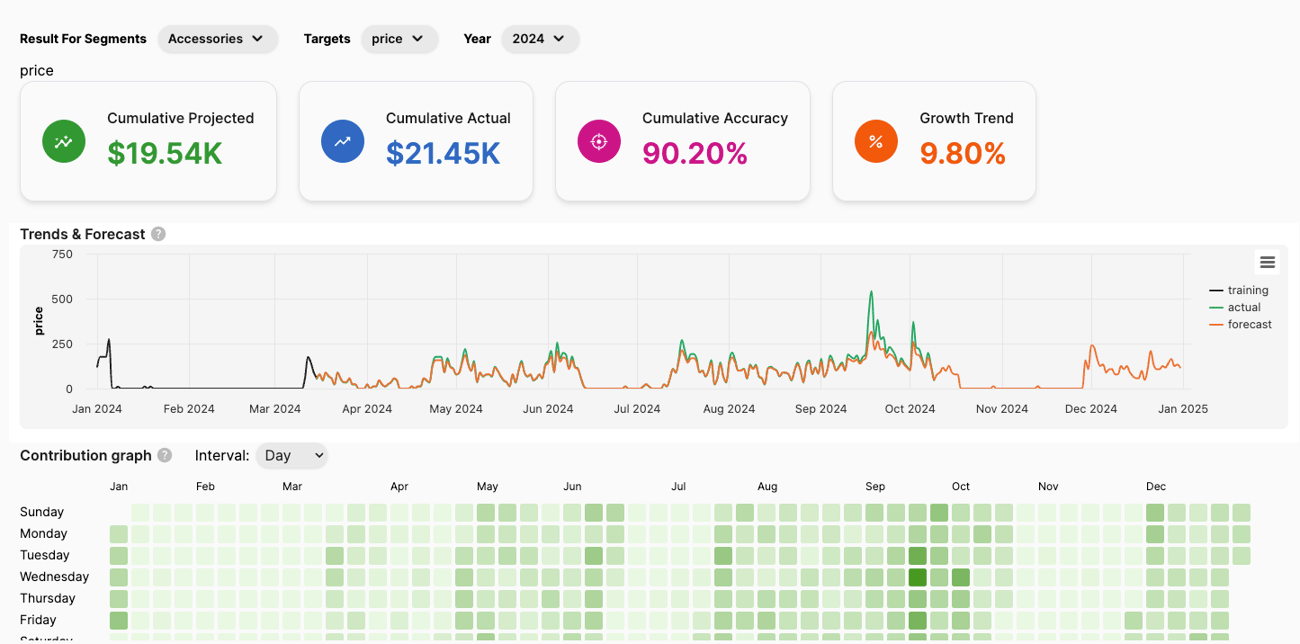Click the Year label

[x=477, y=39]
